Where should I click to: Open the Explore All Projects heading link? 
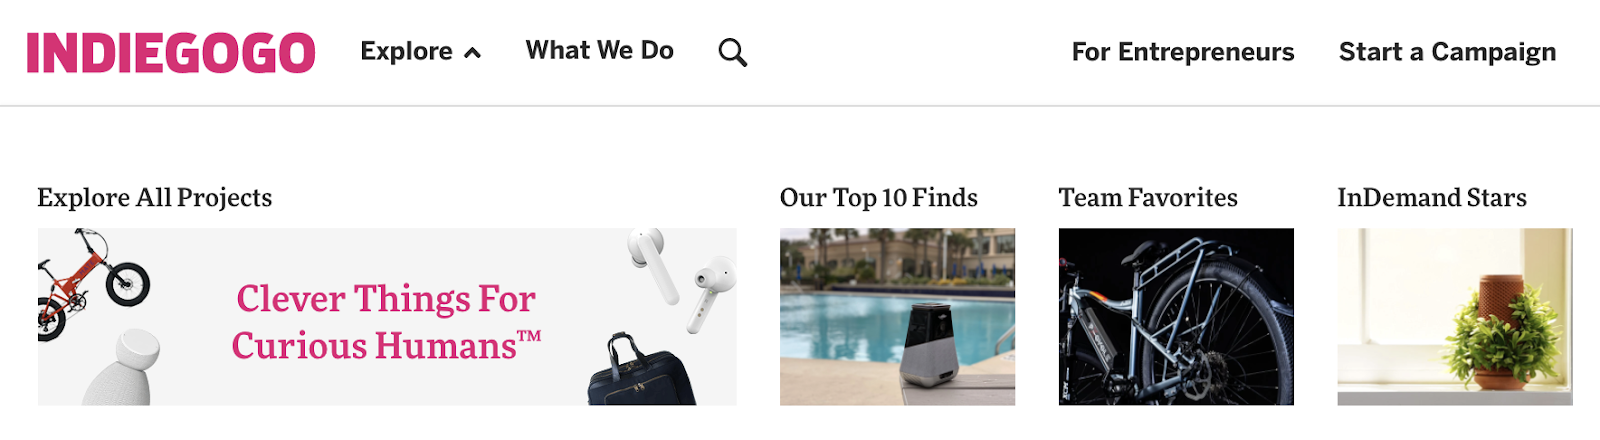click(x=155, y=198)
